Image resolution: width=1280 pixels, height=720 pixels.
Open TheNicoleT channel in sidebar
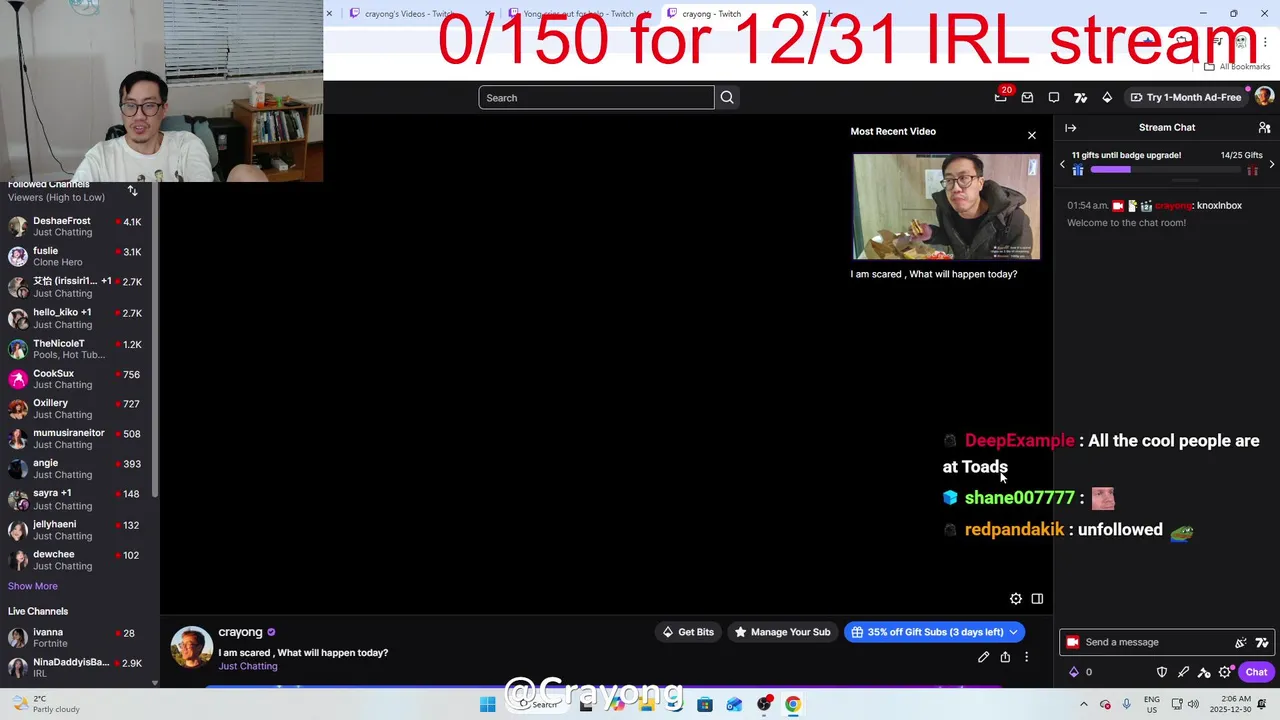tap(78, 349)
